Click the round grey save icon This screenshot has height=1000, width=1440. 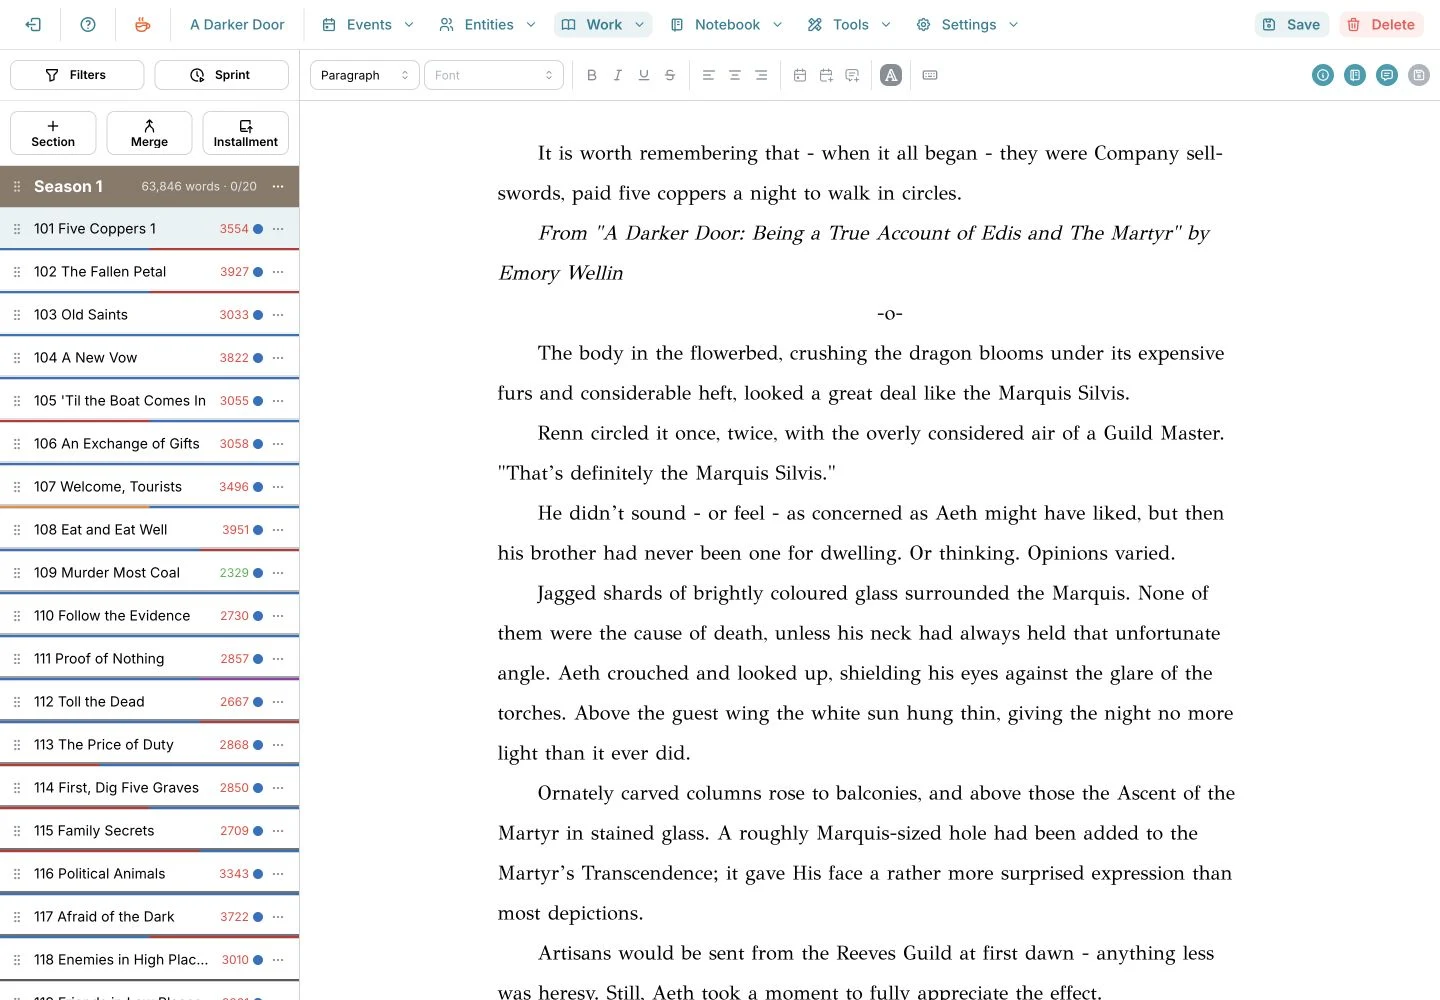tap(1419, 75)
